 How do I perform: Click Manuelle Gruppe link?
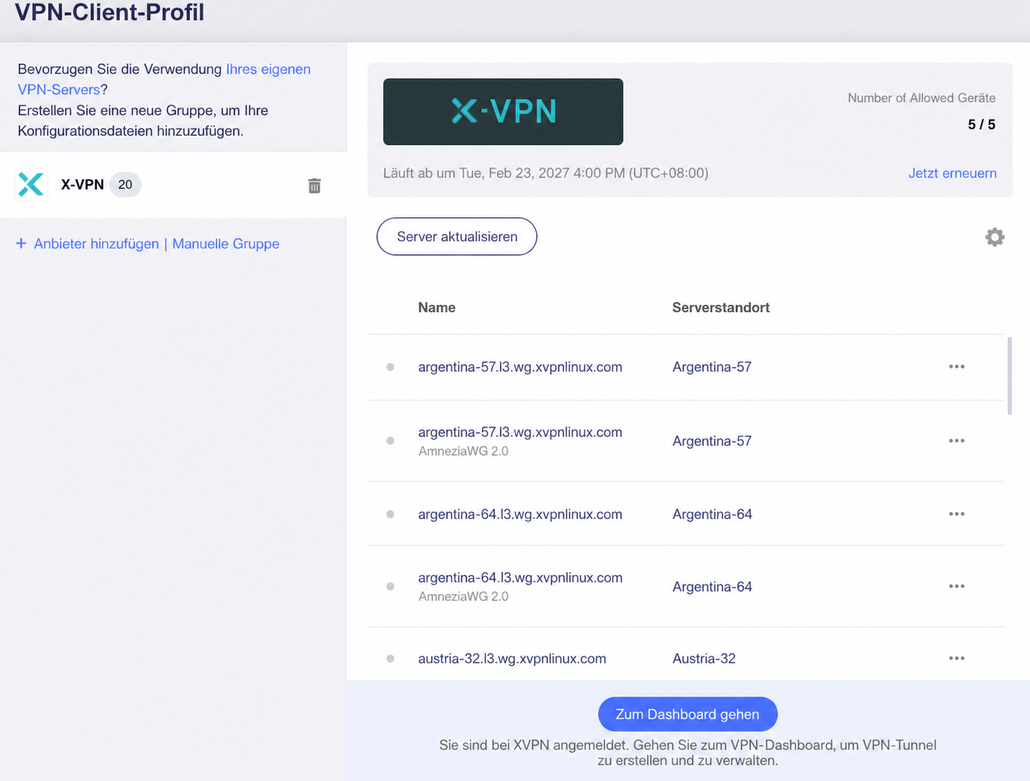coord(225,244)
